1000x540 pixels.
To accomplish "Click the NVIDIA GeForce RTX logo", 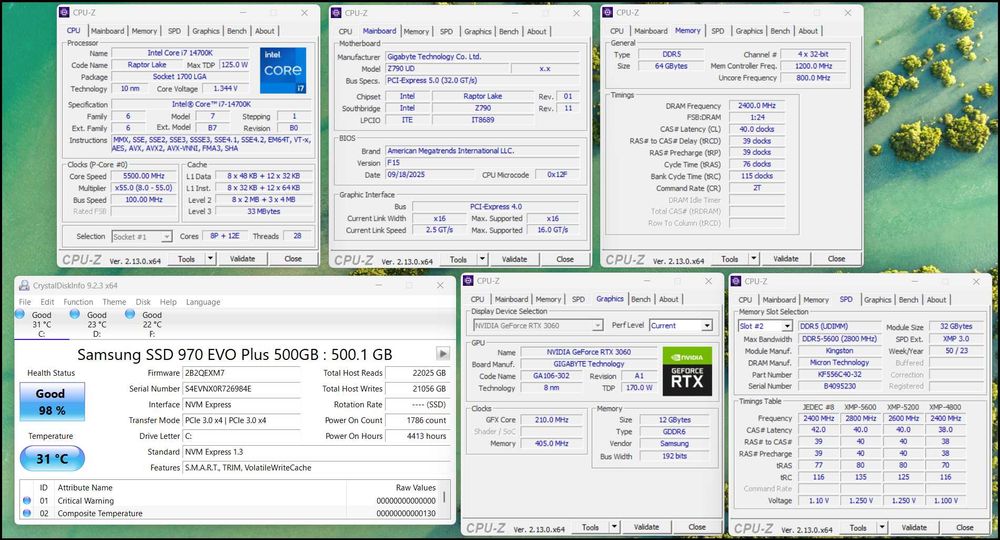I will (x=687, y=371).
